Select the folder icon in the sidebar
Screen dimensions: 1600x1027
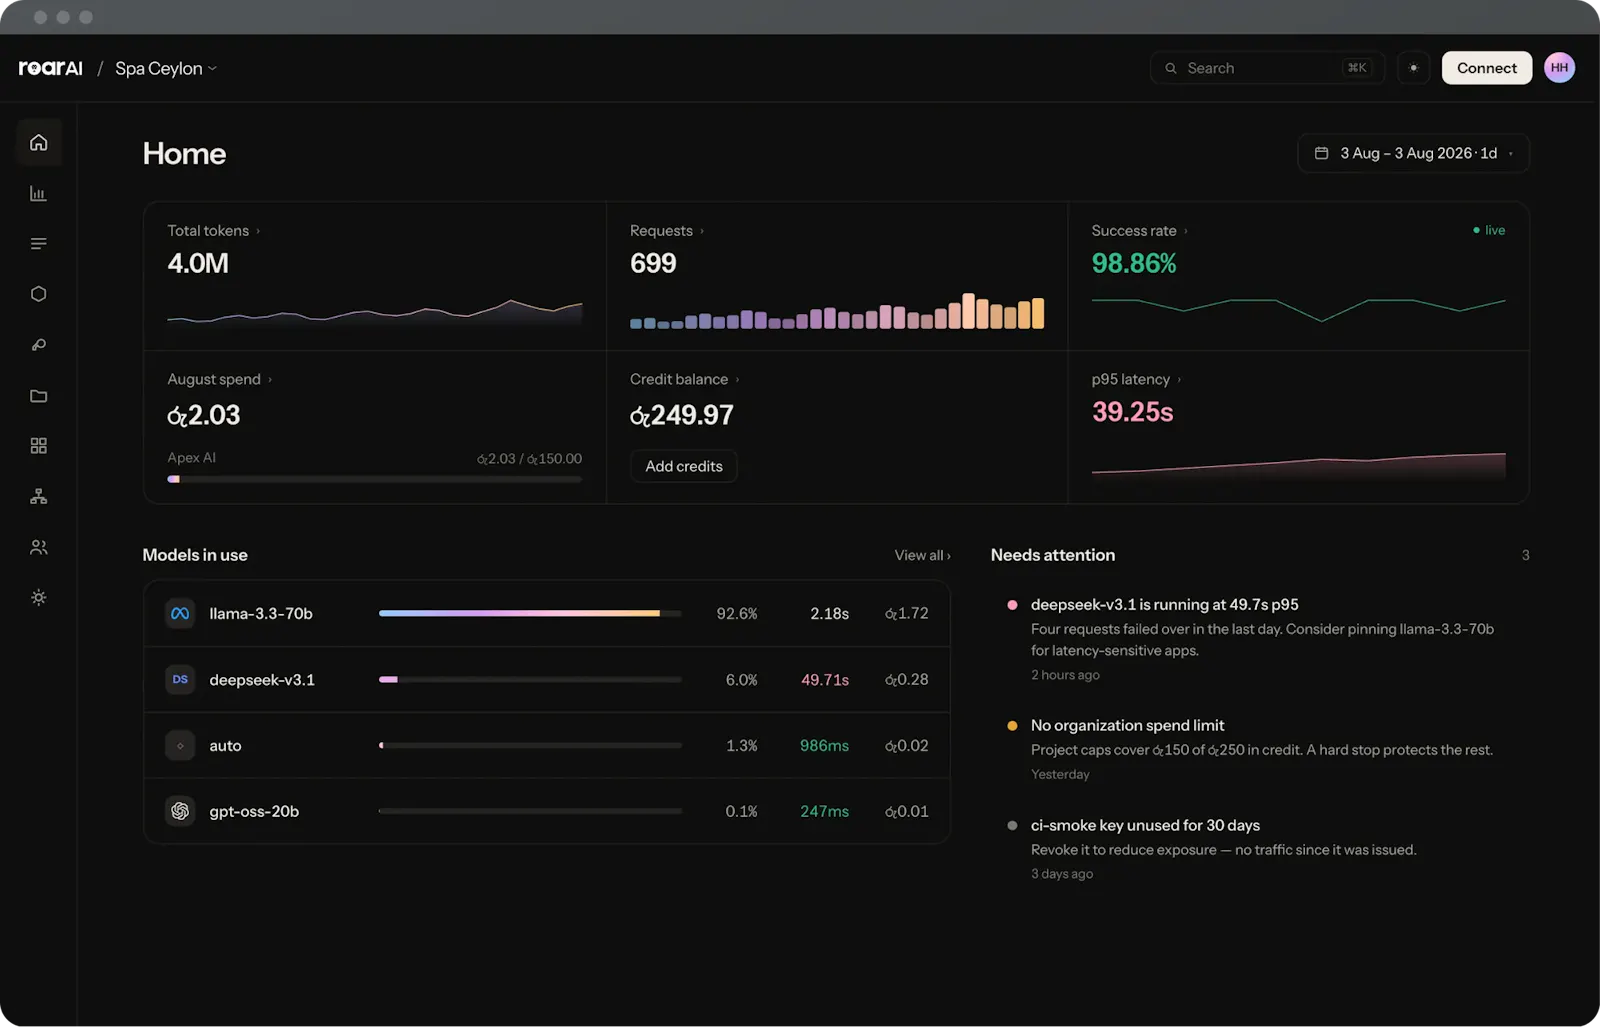pyautogui.click(x=39, y=396)
